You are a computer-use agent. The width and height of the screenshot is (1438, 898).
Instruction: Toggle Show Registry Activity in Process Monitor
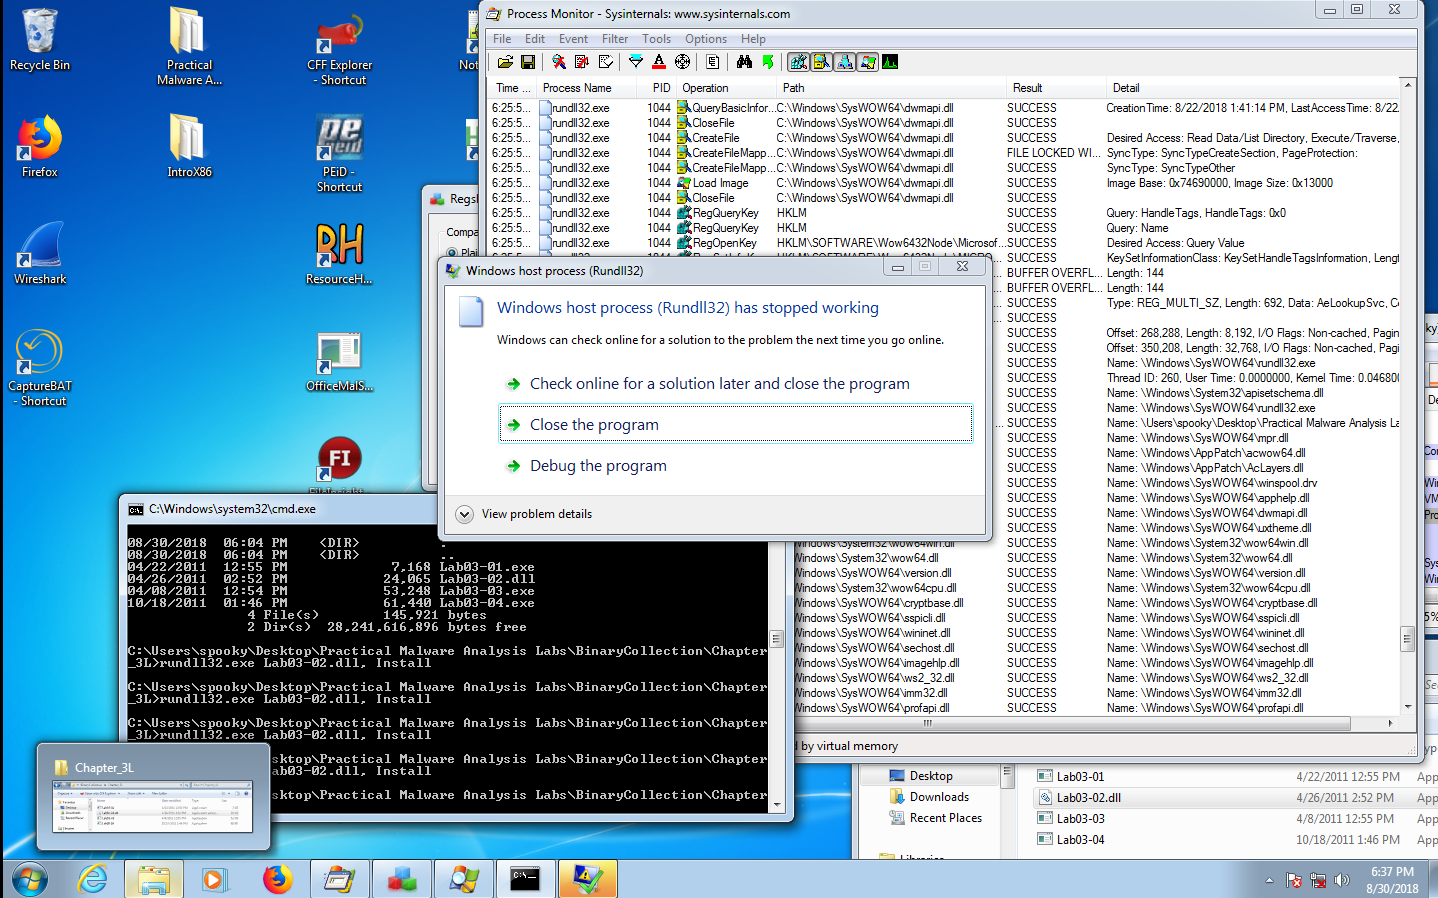(x=798, y=62)
